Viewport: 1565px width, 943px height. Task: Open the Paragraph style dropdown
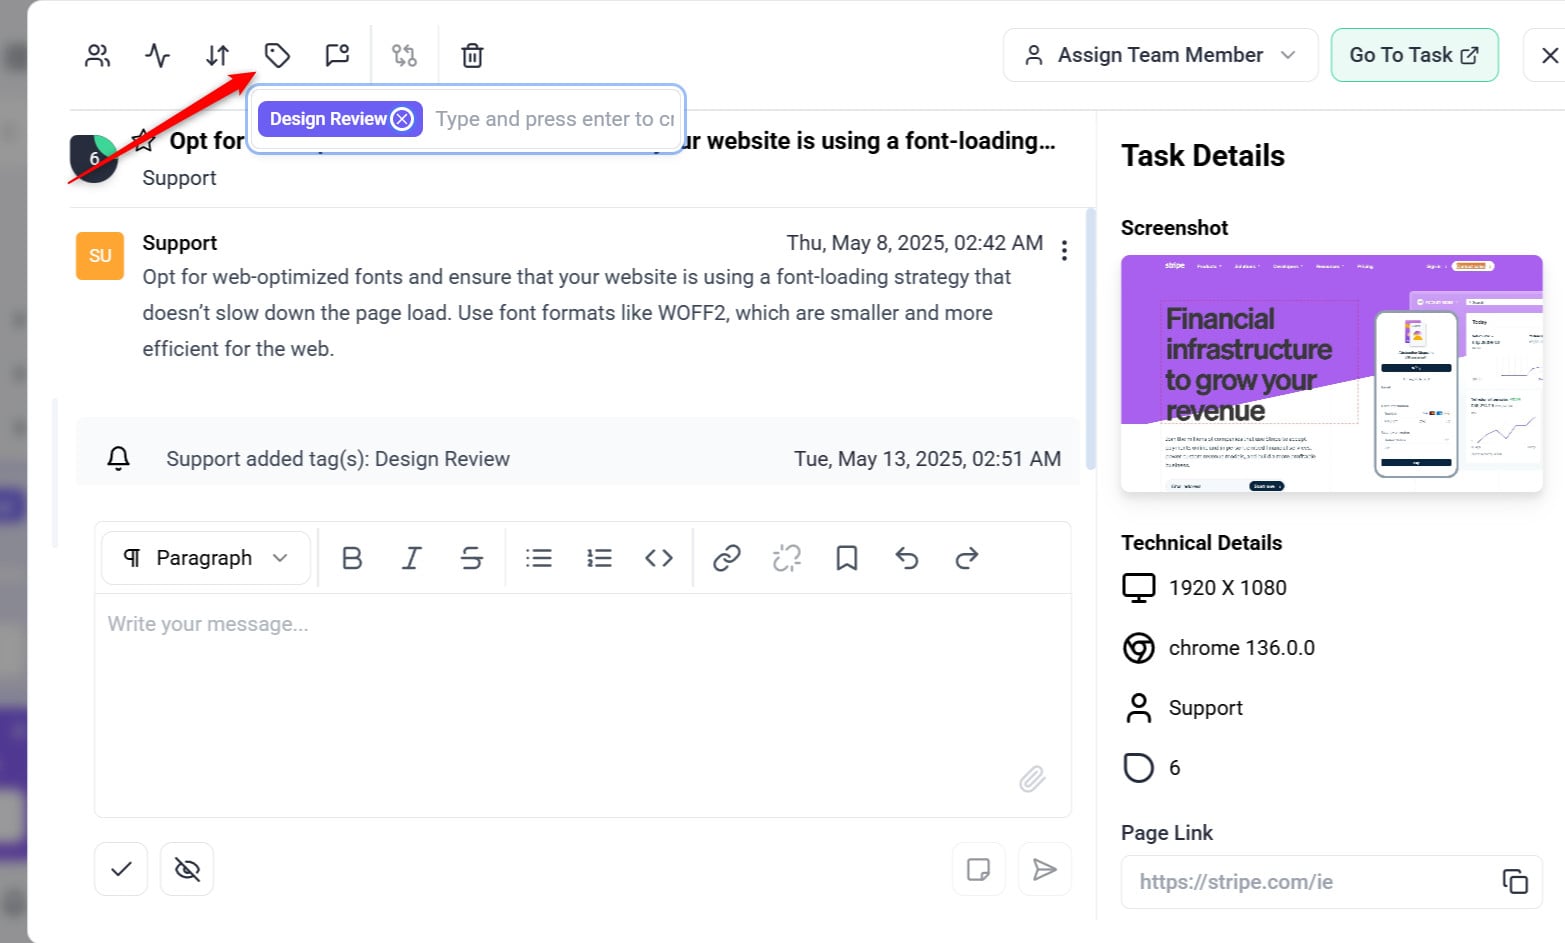coord(205,558)
